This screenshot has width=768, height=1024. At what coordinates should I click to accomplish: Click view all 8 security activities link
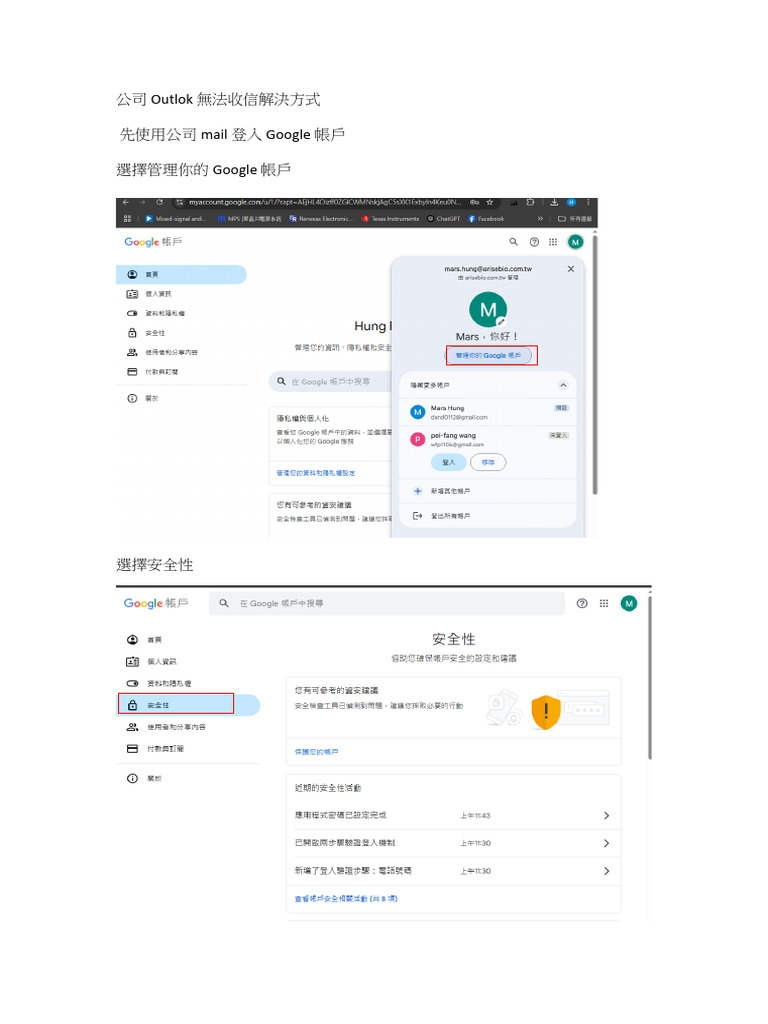(346, 899)
